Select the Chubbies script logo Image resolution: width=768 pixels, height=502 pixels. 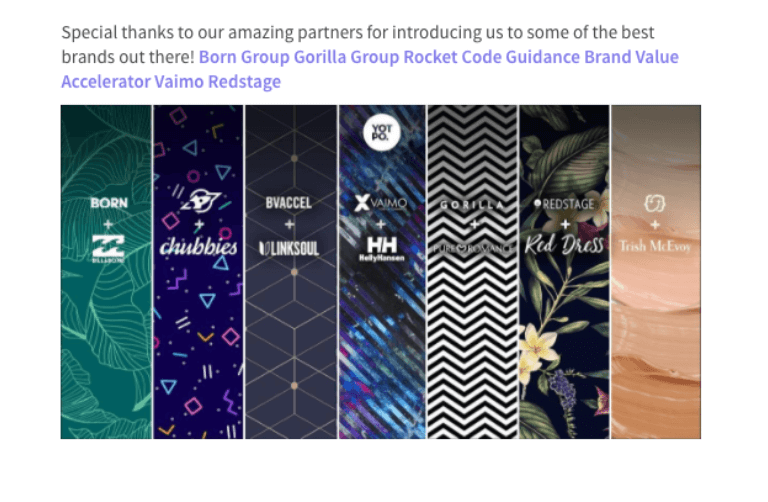click(x=198, y=247)
